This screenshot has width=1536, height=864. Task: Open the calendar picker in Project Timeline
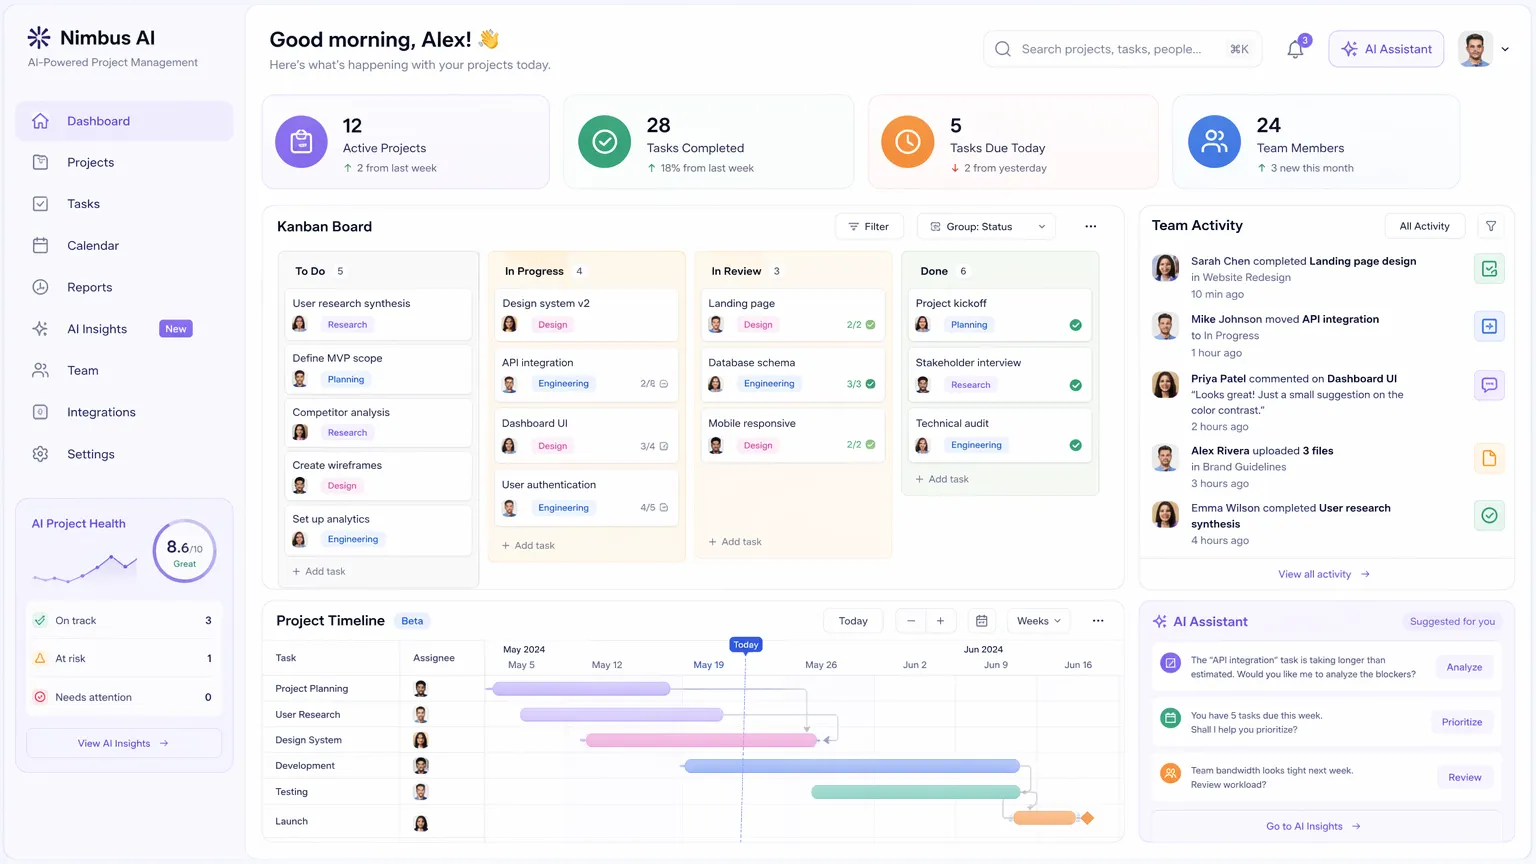point(981,621)
